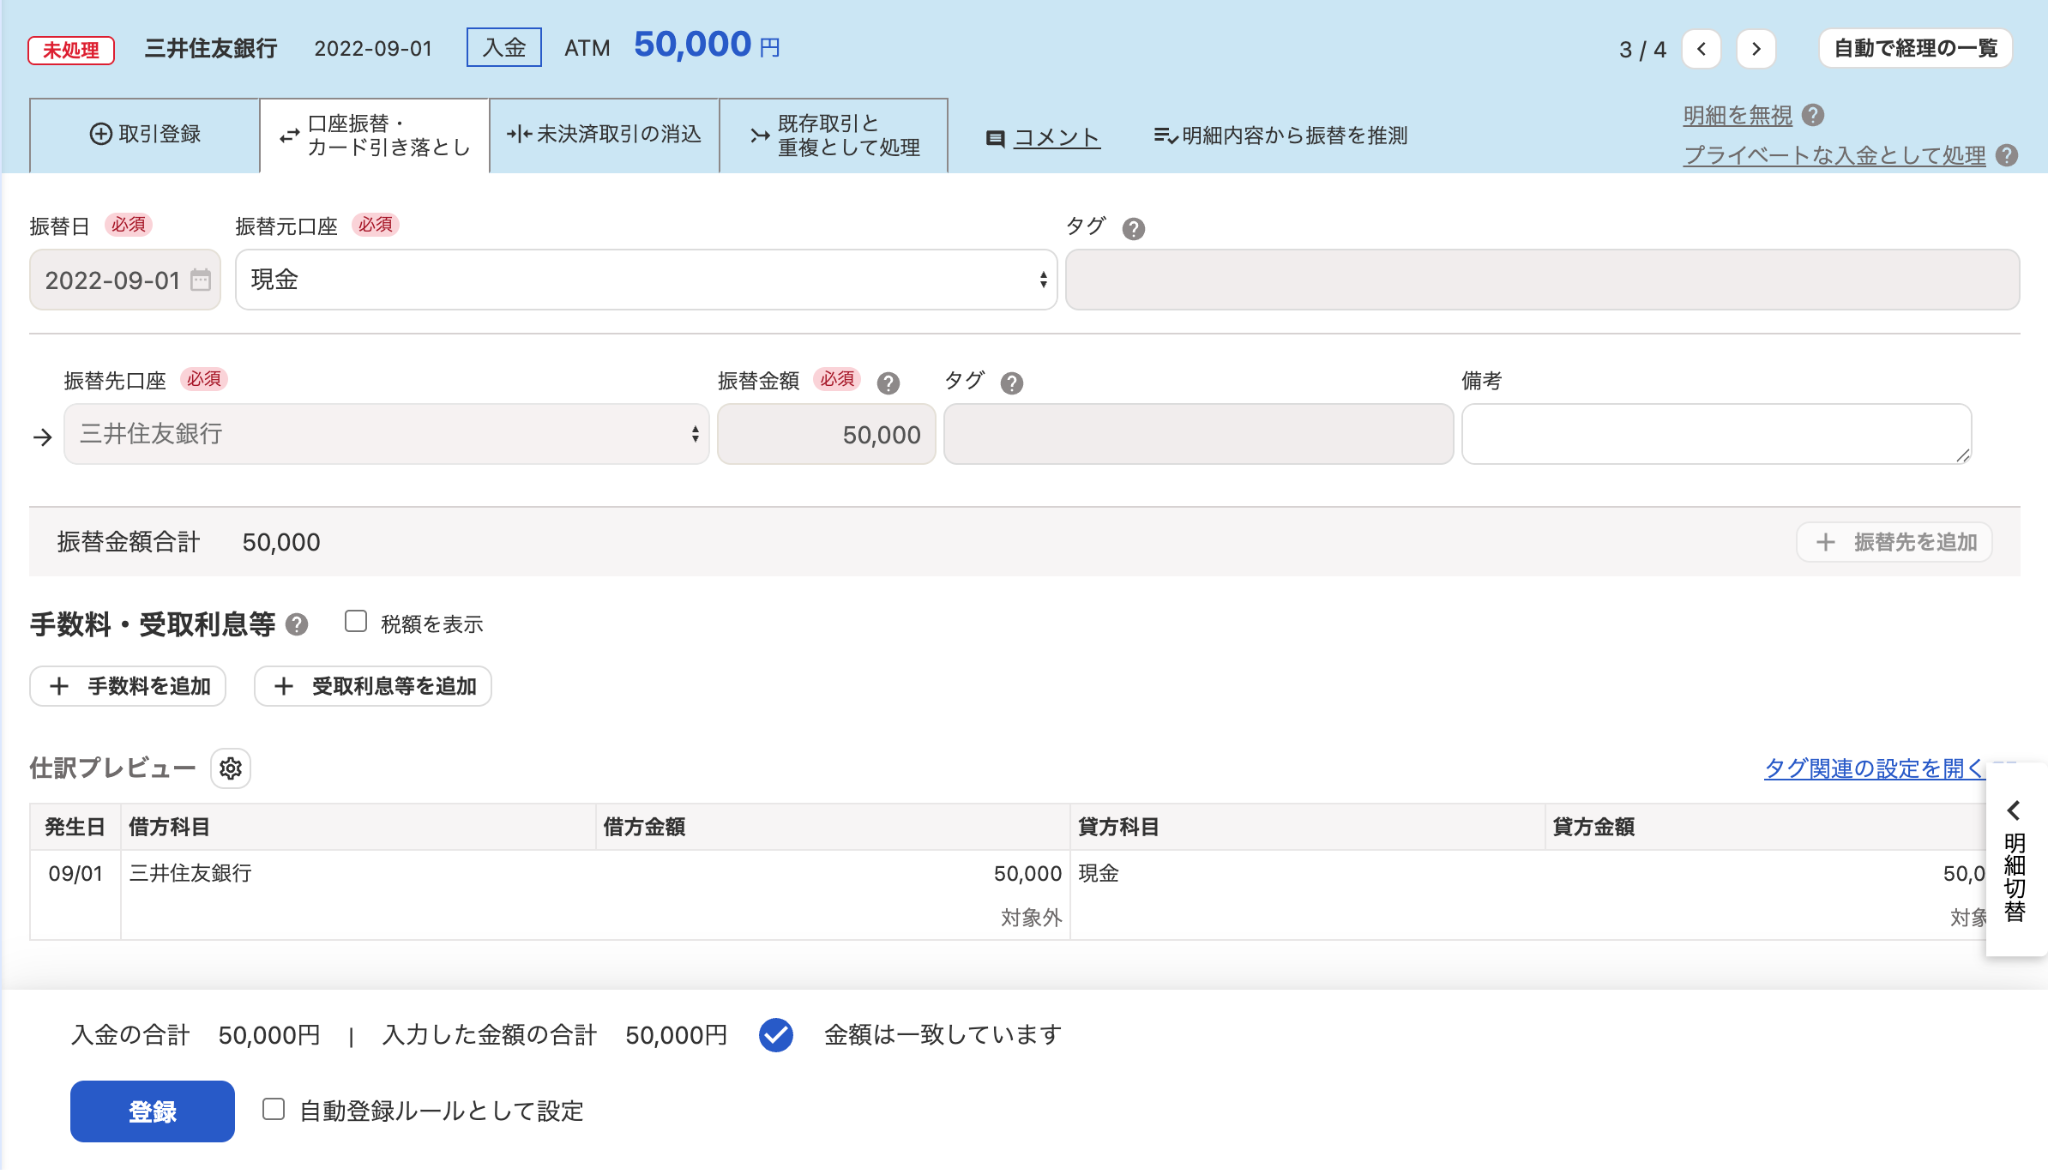Image resolution: width=2048 pixels, height=1170 pixels.
Task: Go to previous statement with left chevron
Action: [x=1701, y=48]
